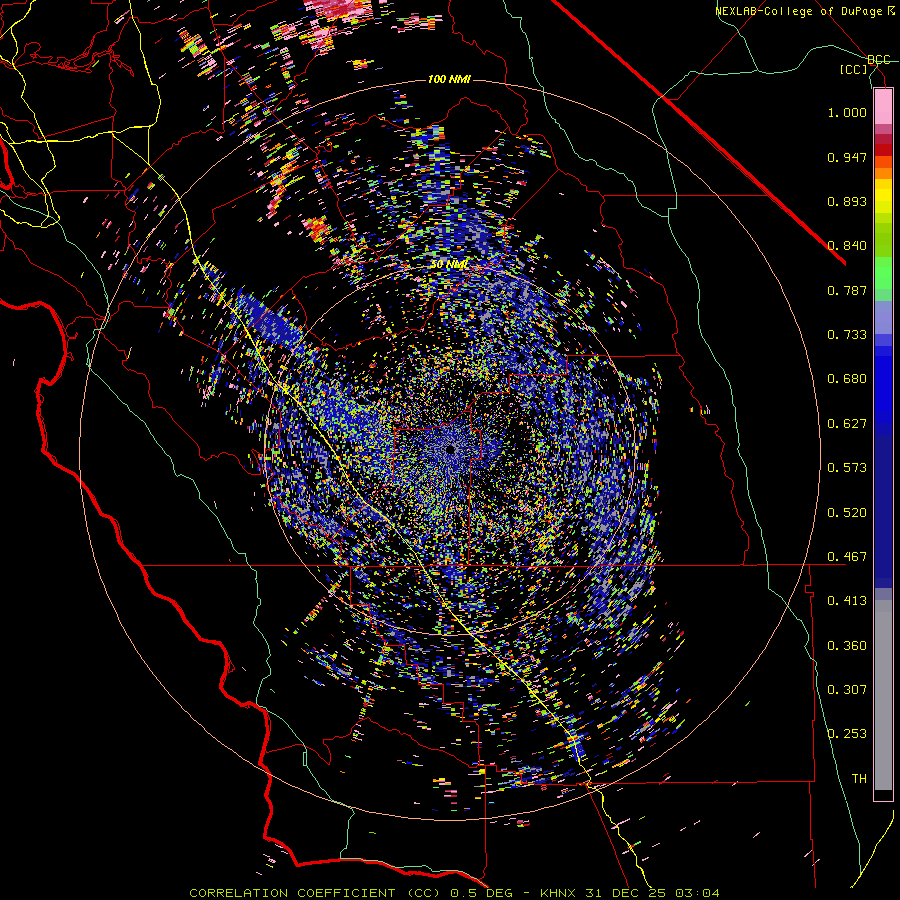Image resolution: width=900 pixels, height=900 pixels.
Task: Click the 0.5 DEG elevation text
Action: 482,893
